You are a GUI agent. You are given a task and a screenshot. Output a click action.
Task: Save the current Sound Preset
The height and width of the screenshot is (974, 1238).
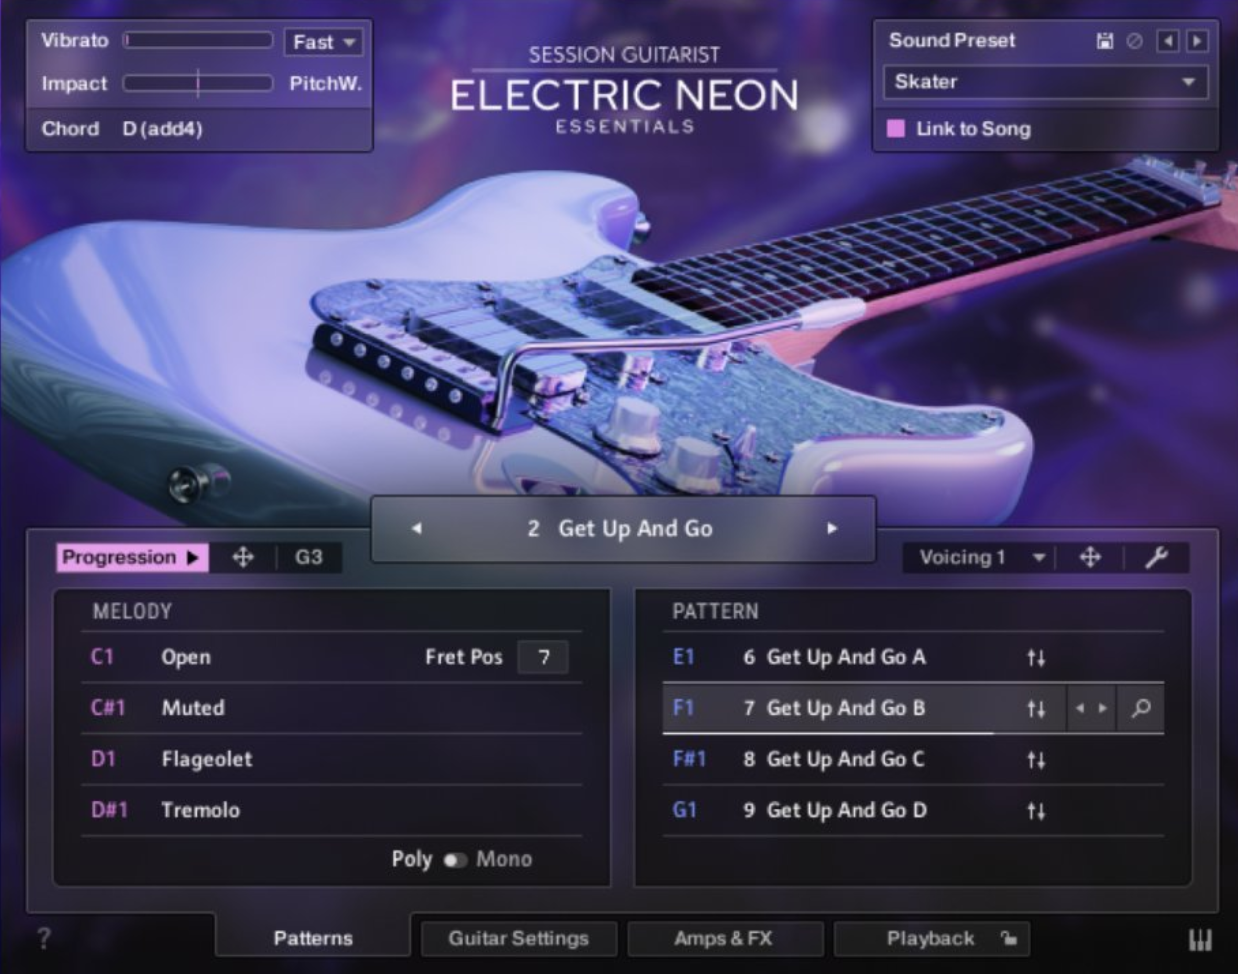click(x=1105, y=41)
